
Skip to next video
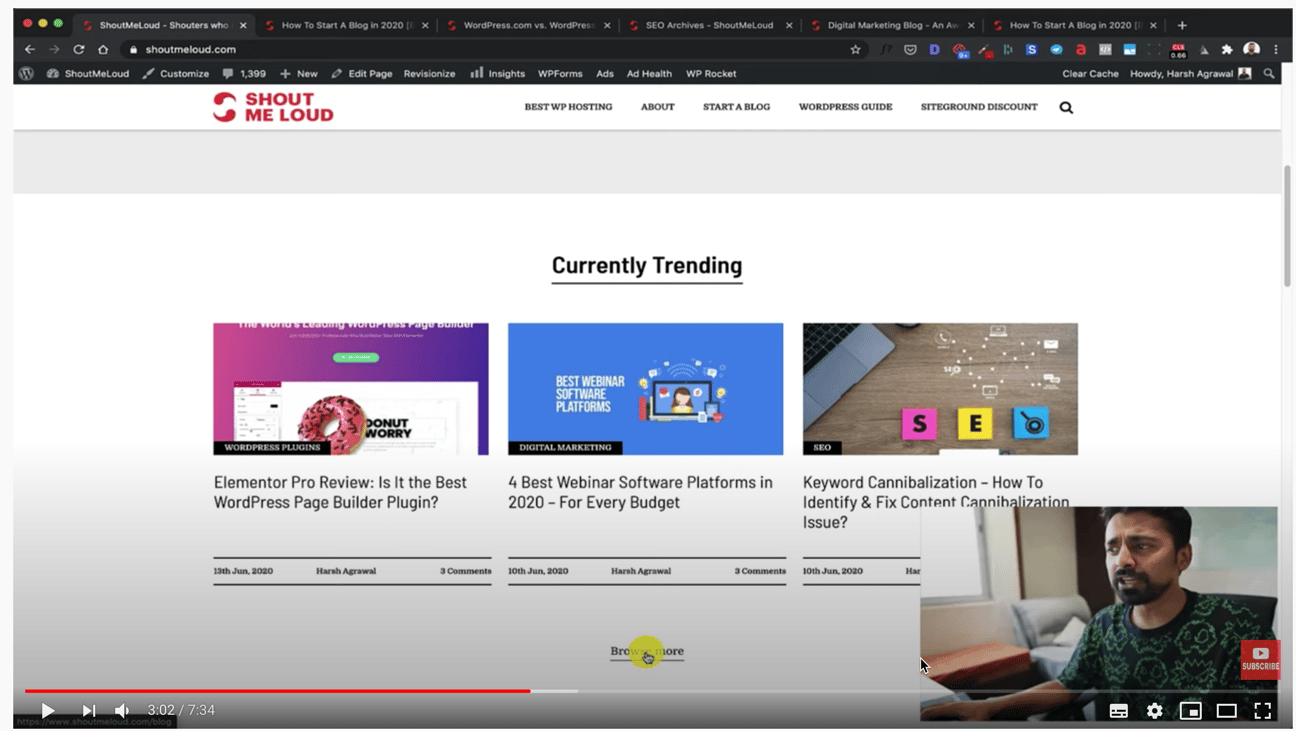coord(89,710)
